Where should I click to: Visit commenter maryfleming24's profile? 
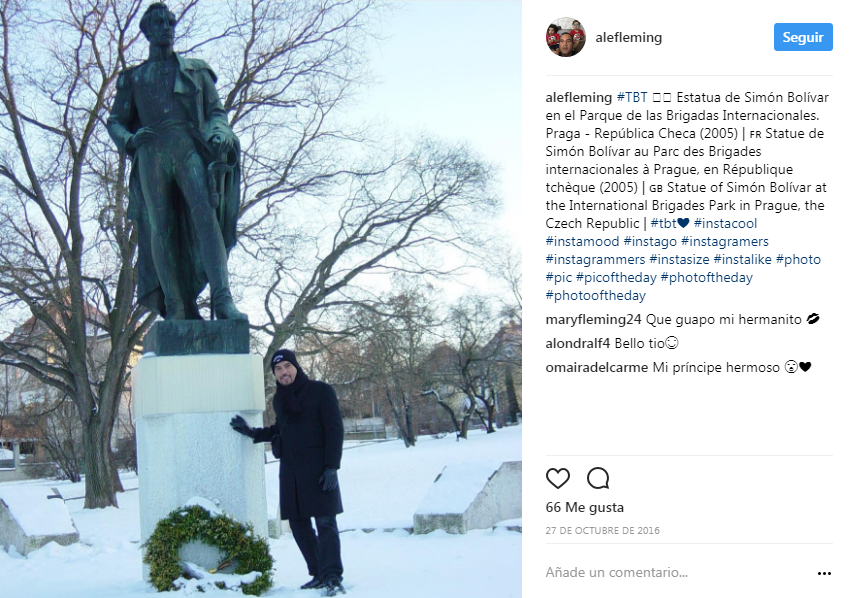(593, 319)
